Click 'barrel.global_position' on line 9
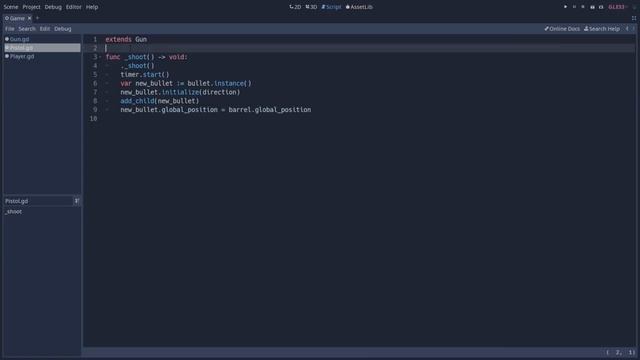Image resolution: width=640 pixels, height=360 pixels. tap(270, 110)
